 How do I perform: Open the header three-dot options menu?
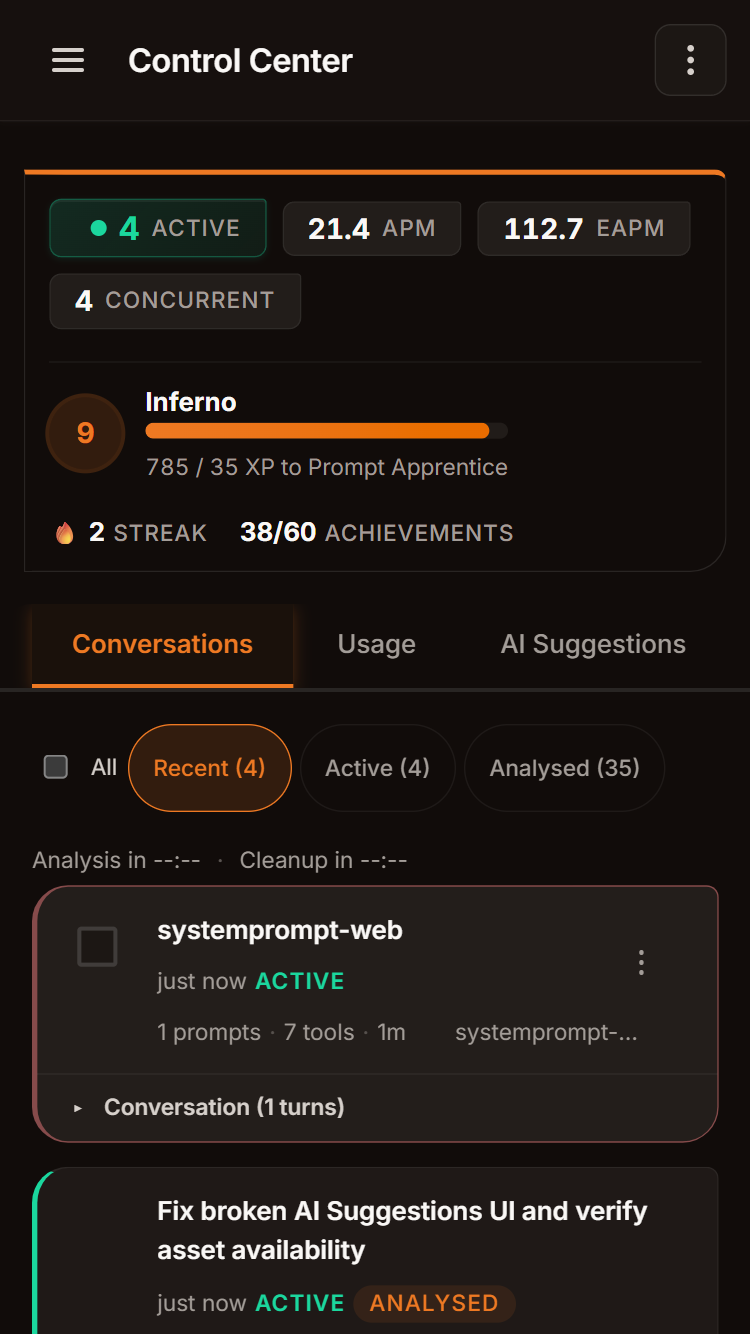pyautogui.click(x=690, y=61)
